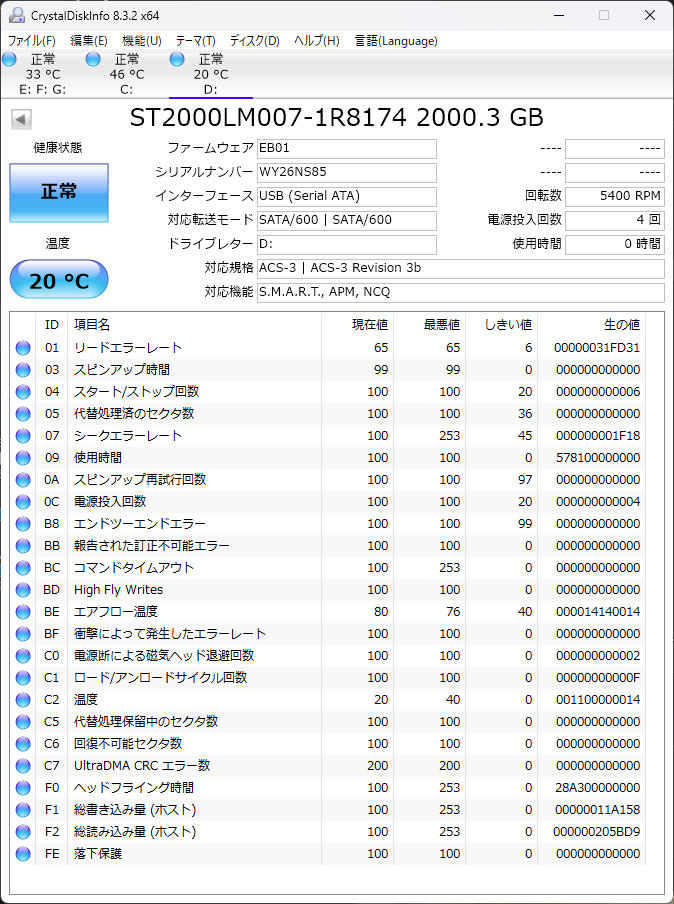Open the ヘルプ(H) menu
Image resolution: width=674 pixels, height=904 pixels.
[x=316, y=41]
